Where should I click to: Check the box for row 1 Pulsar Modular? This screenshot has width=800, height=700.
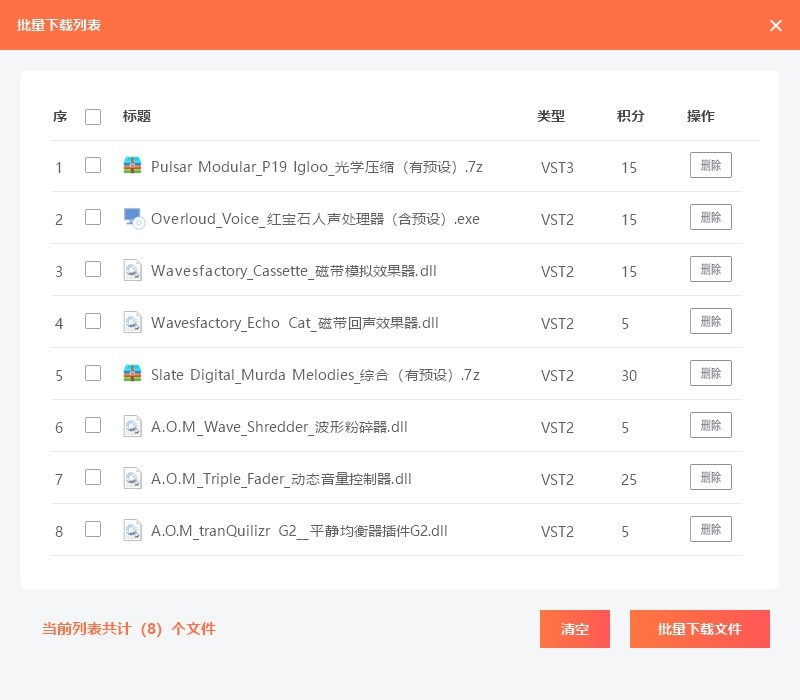coord(93,166)
